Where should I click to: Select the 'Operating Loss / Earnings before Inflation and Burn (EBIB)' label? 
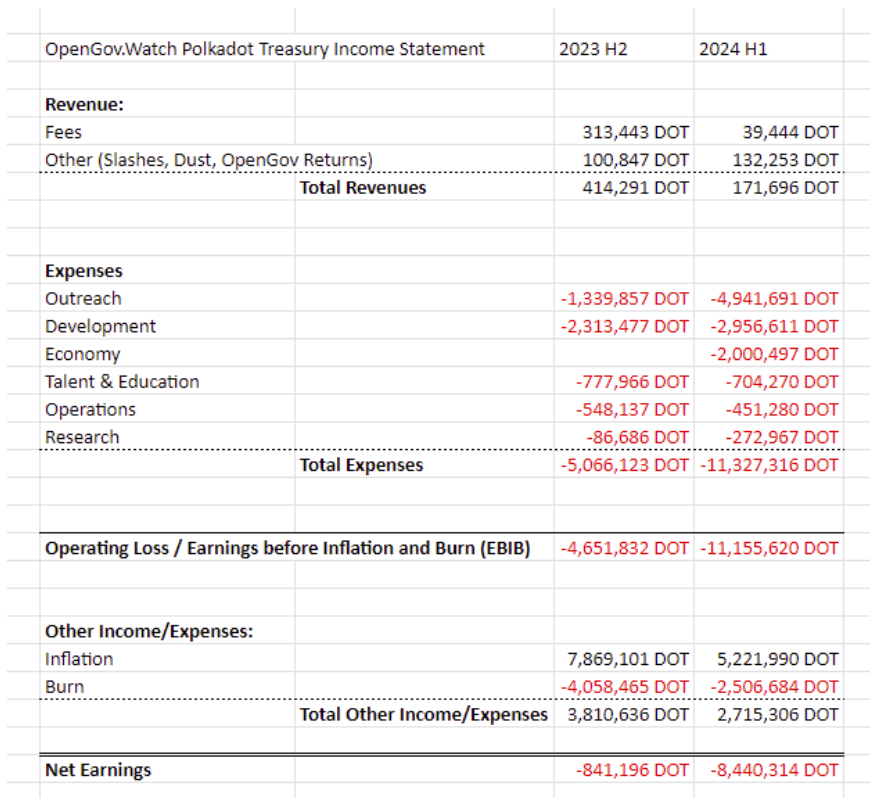pyautogui.click(x=287, y=548)
